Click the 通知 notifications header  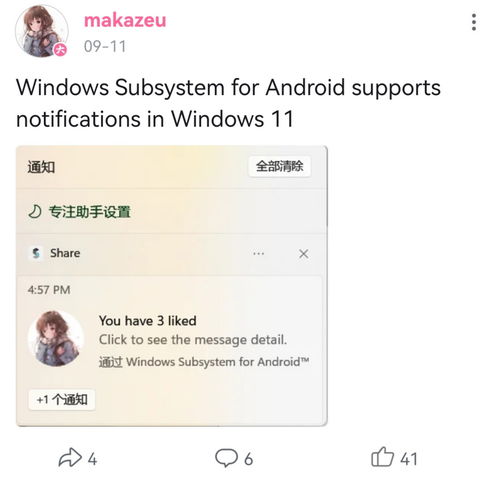pos(41,167)
